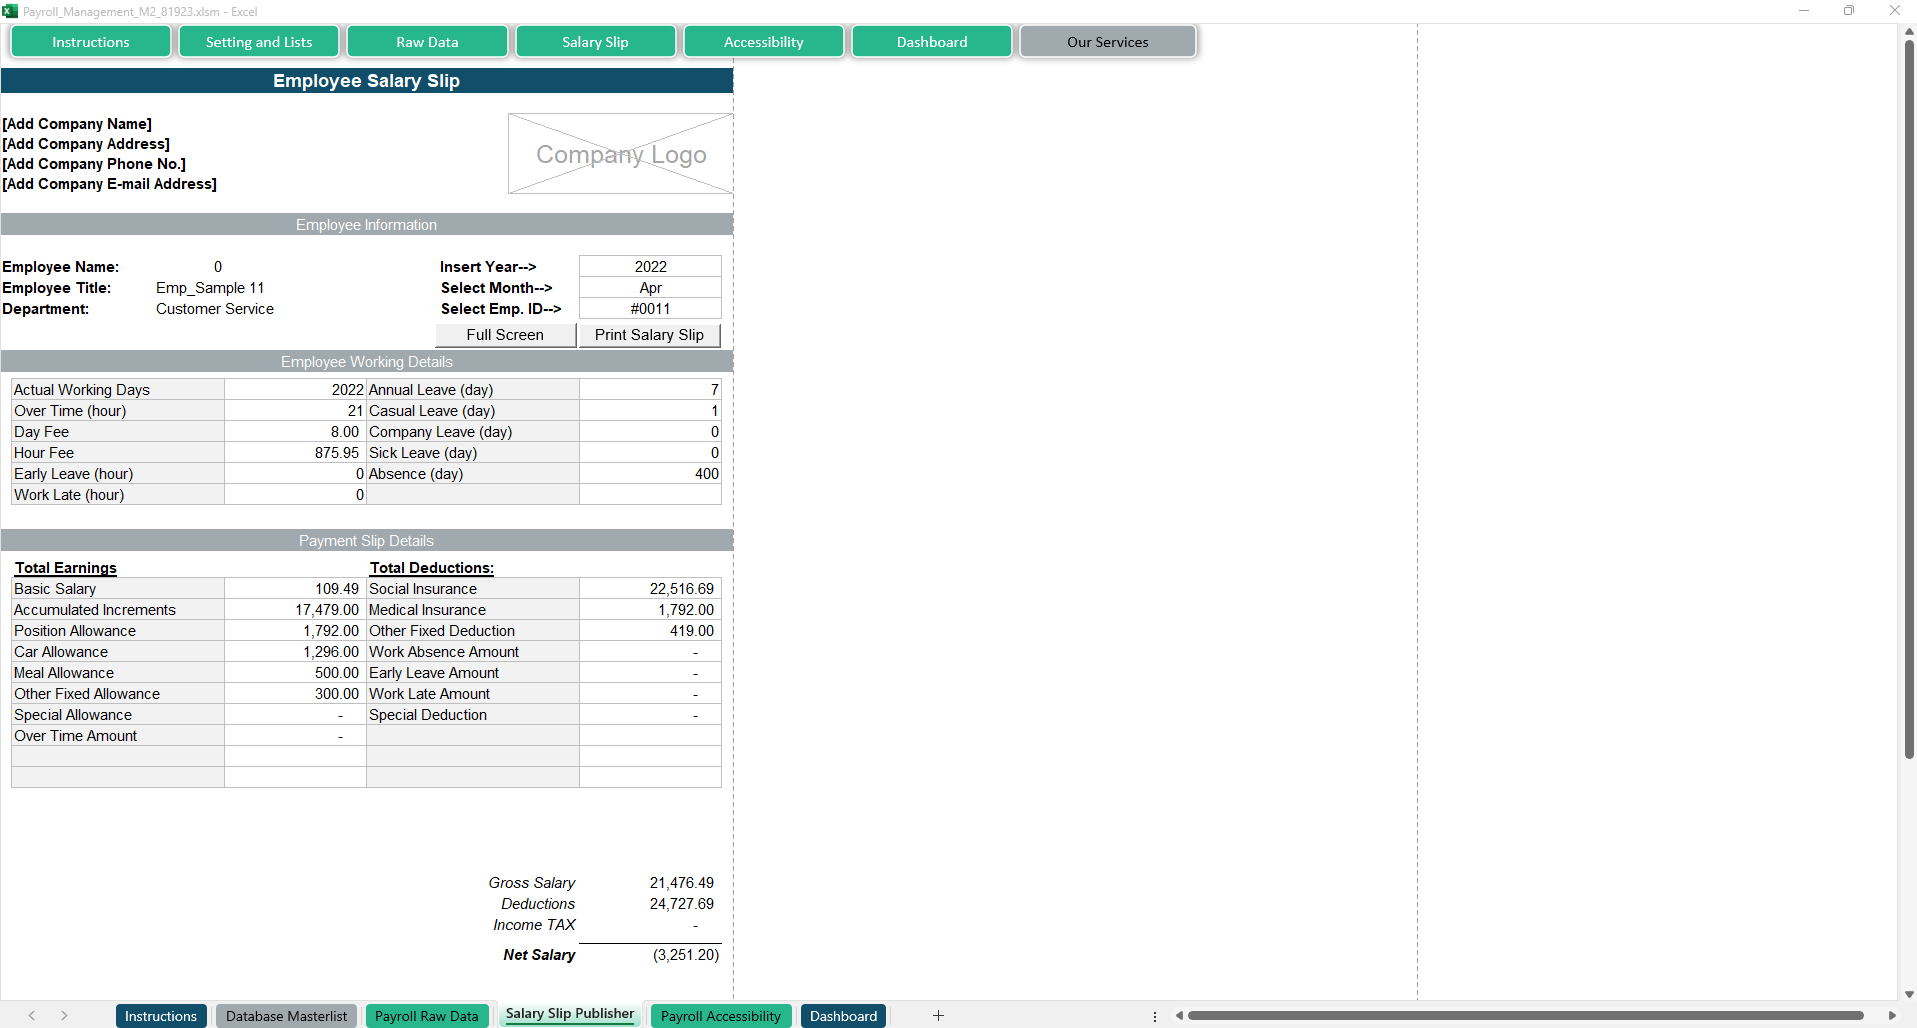This screenshot has width=1917, height=1028.
Task: Go to Payroll Accessibility sheet tab
Action: point(720,1016)
